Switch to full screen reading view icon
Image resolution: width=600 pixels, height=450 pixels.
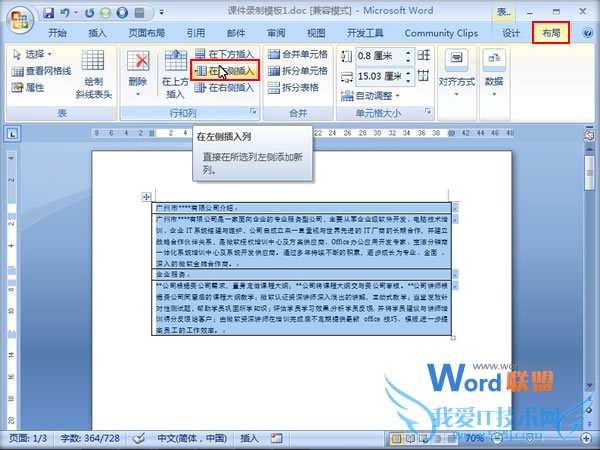(410, 438)
